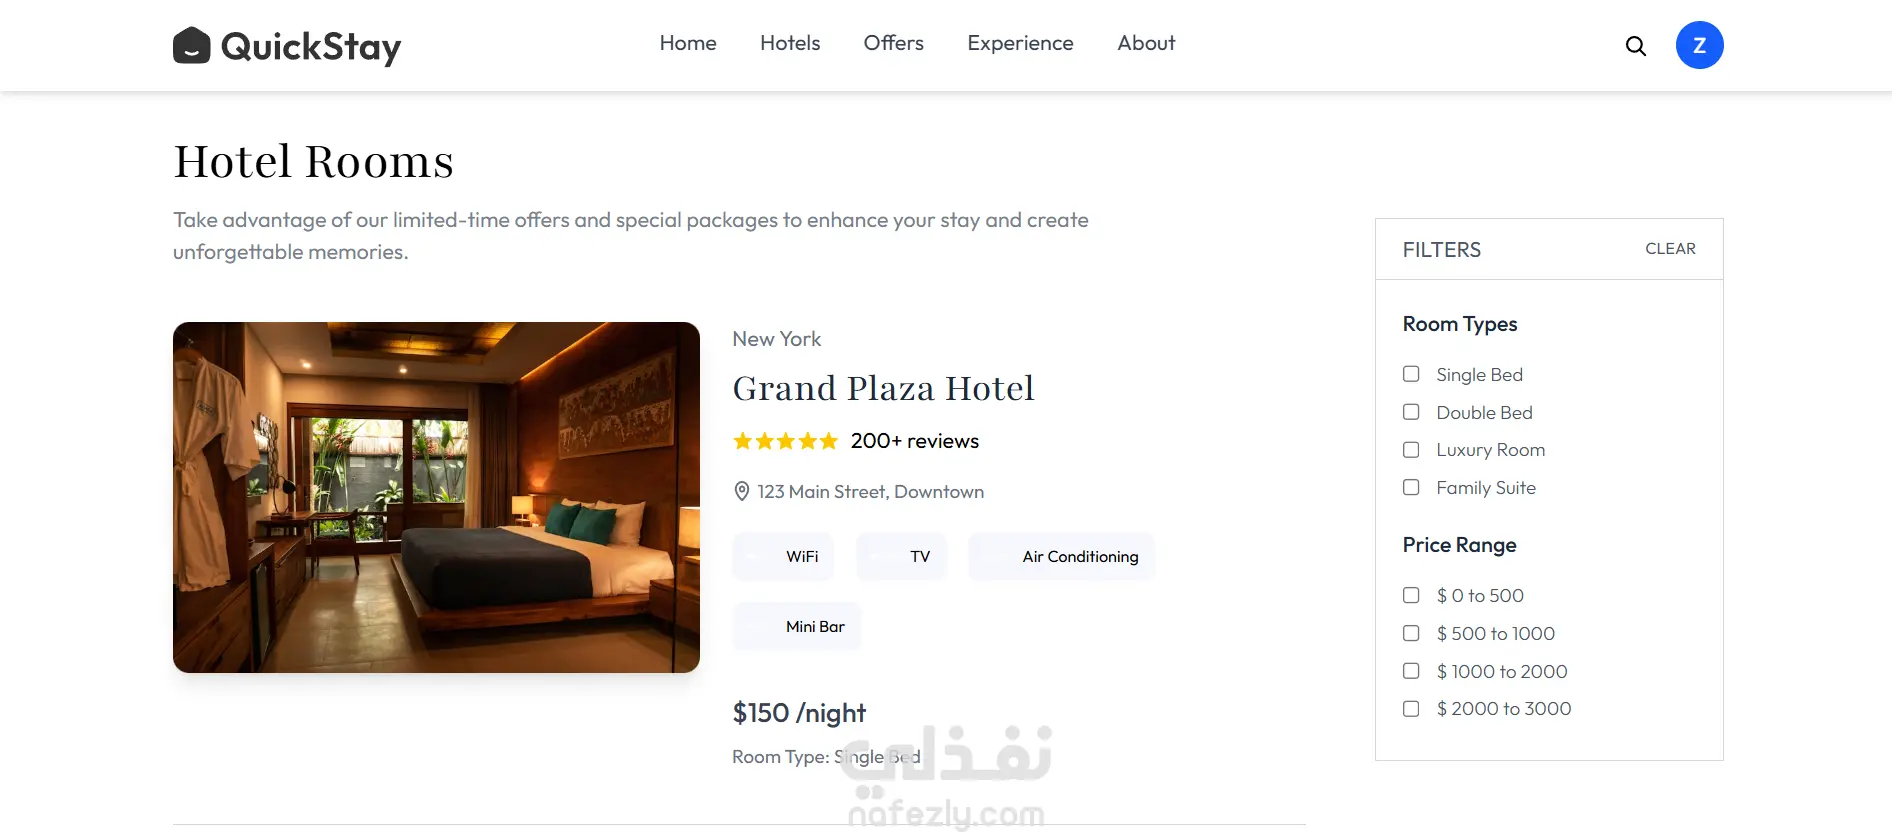
Task: Open search with the magnifier icon
Action: click(x=1636, y=46)
